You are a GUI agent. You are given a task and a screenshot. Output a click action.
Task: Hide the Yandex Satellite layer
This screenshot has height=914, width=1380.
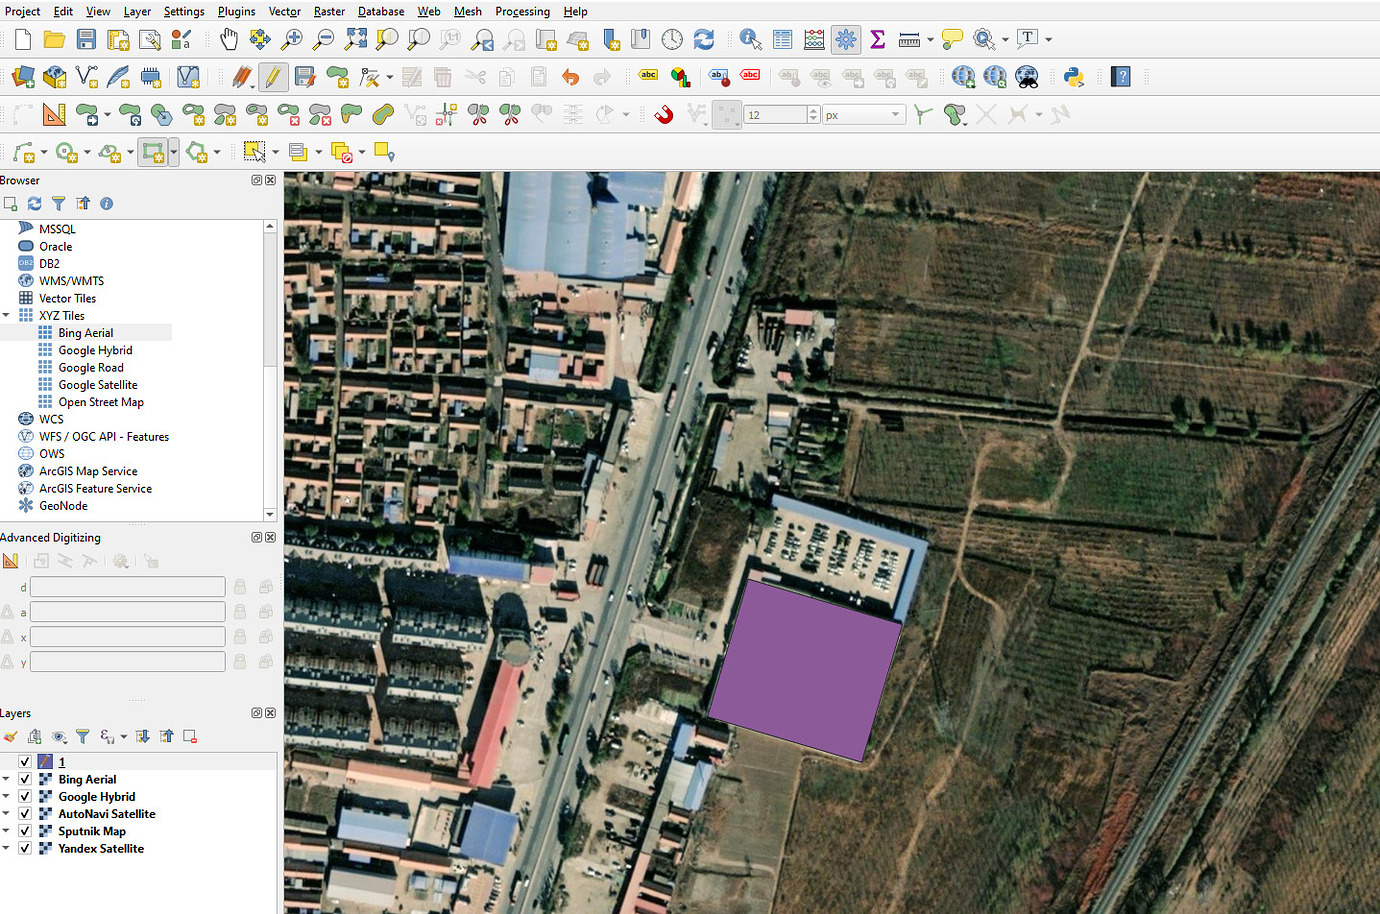click(x=25, y=848)
